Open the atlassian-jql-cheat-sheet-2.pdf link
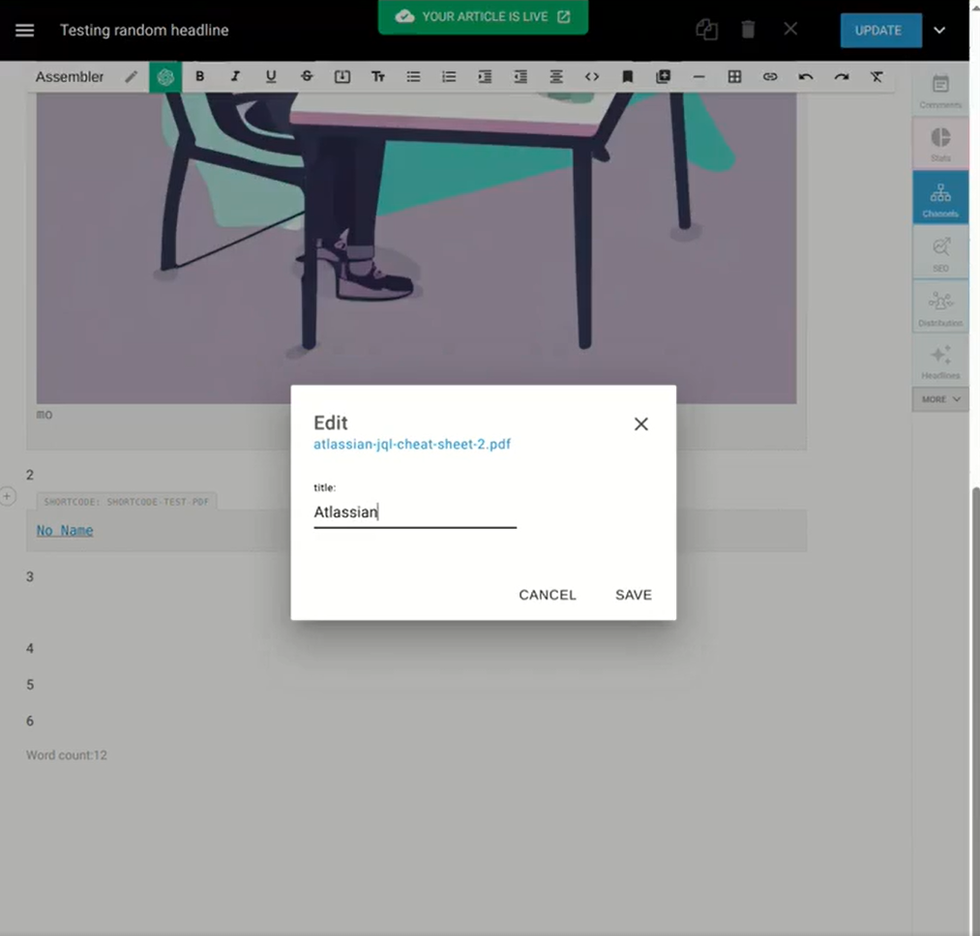The height and width of the screenshot is (936, 980). [412, 444]
